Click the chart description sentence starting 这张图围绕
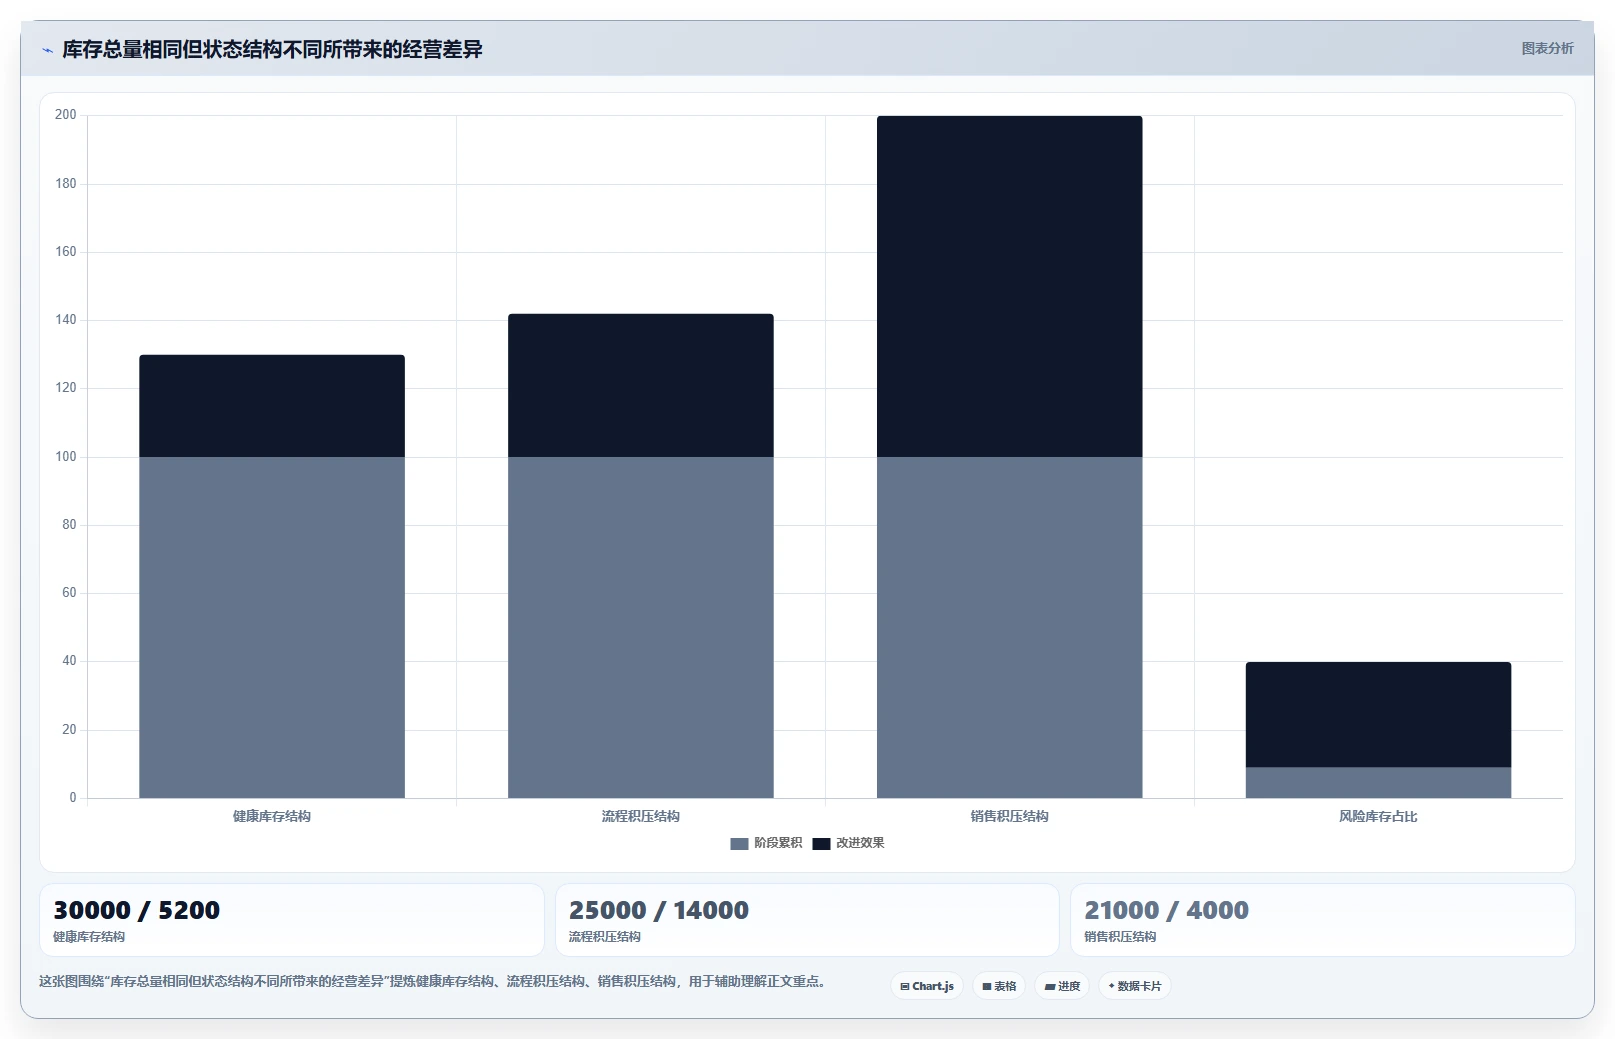 [435, 982]
